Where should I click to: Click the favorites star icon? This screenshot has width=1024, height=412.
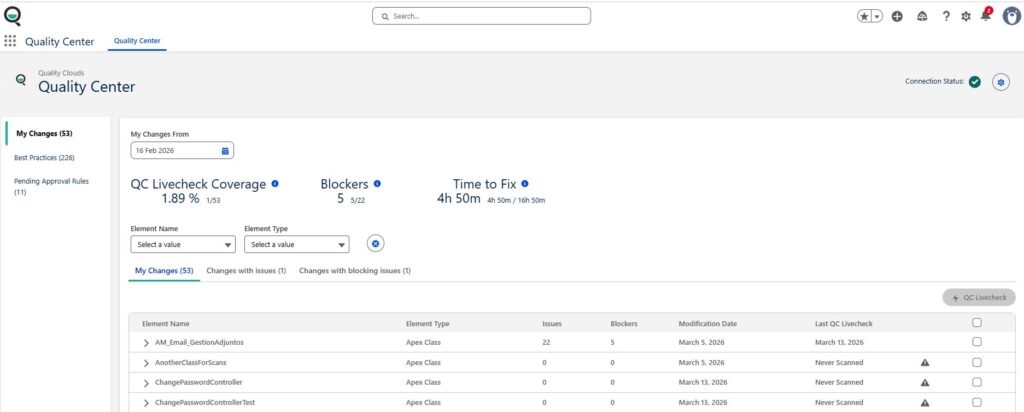click(x=864, y=16)
